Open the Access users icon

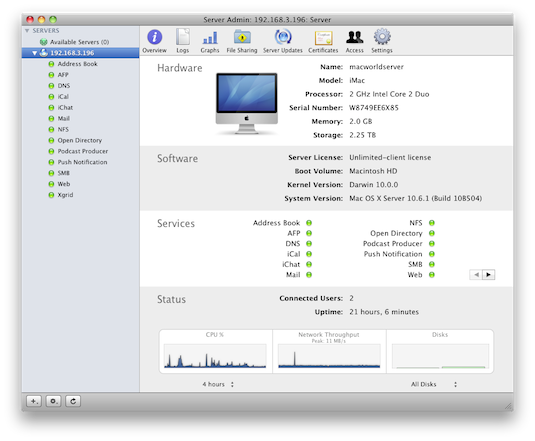(355, 37)
